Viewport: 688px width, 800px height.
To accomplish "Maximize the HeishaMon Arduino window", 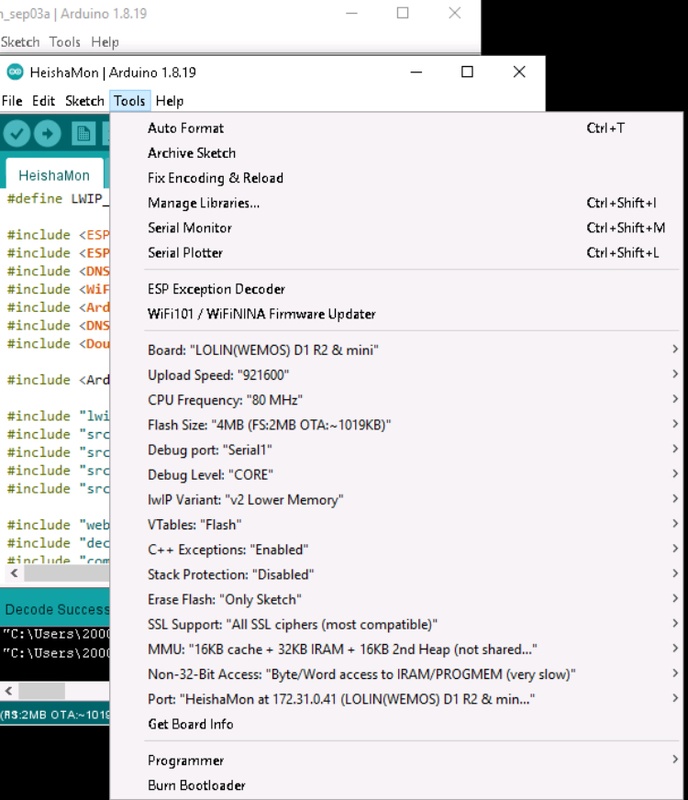I will [467, 72].
